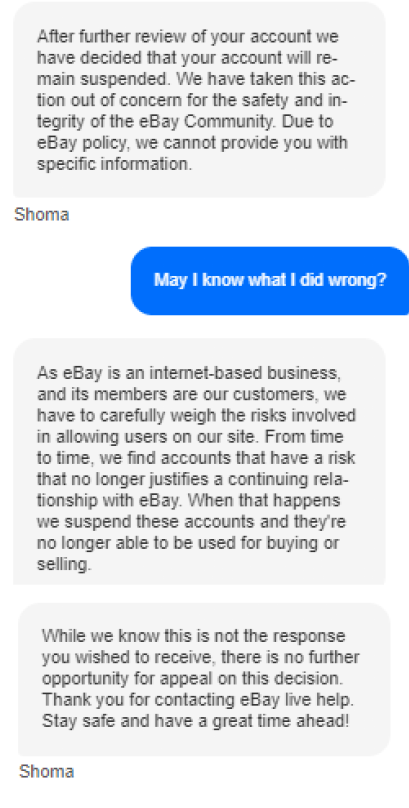The height and width of the screenshot is (808, 409).
Task: Click the line "that no longer justifies a continuing rela-"
Action: pos(193,479)
